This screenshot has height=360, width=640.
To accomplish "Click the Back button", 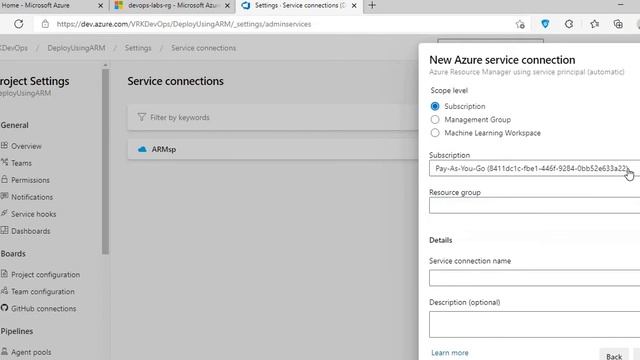I will point(614,355).
